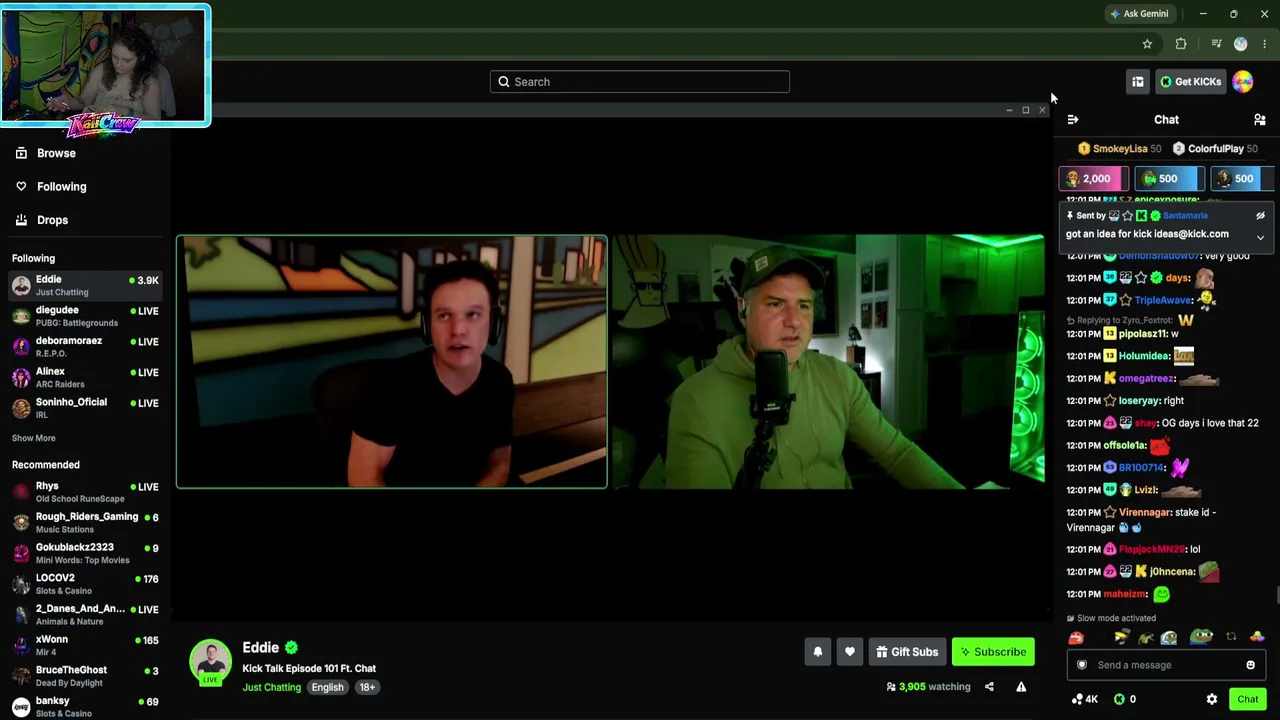The width and height of the screenshot is (1280, 720).
Task: Click the Pepe frog quick emote
Action: click(1201, 637)
